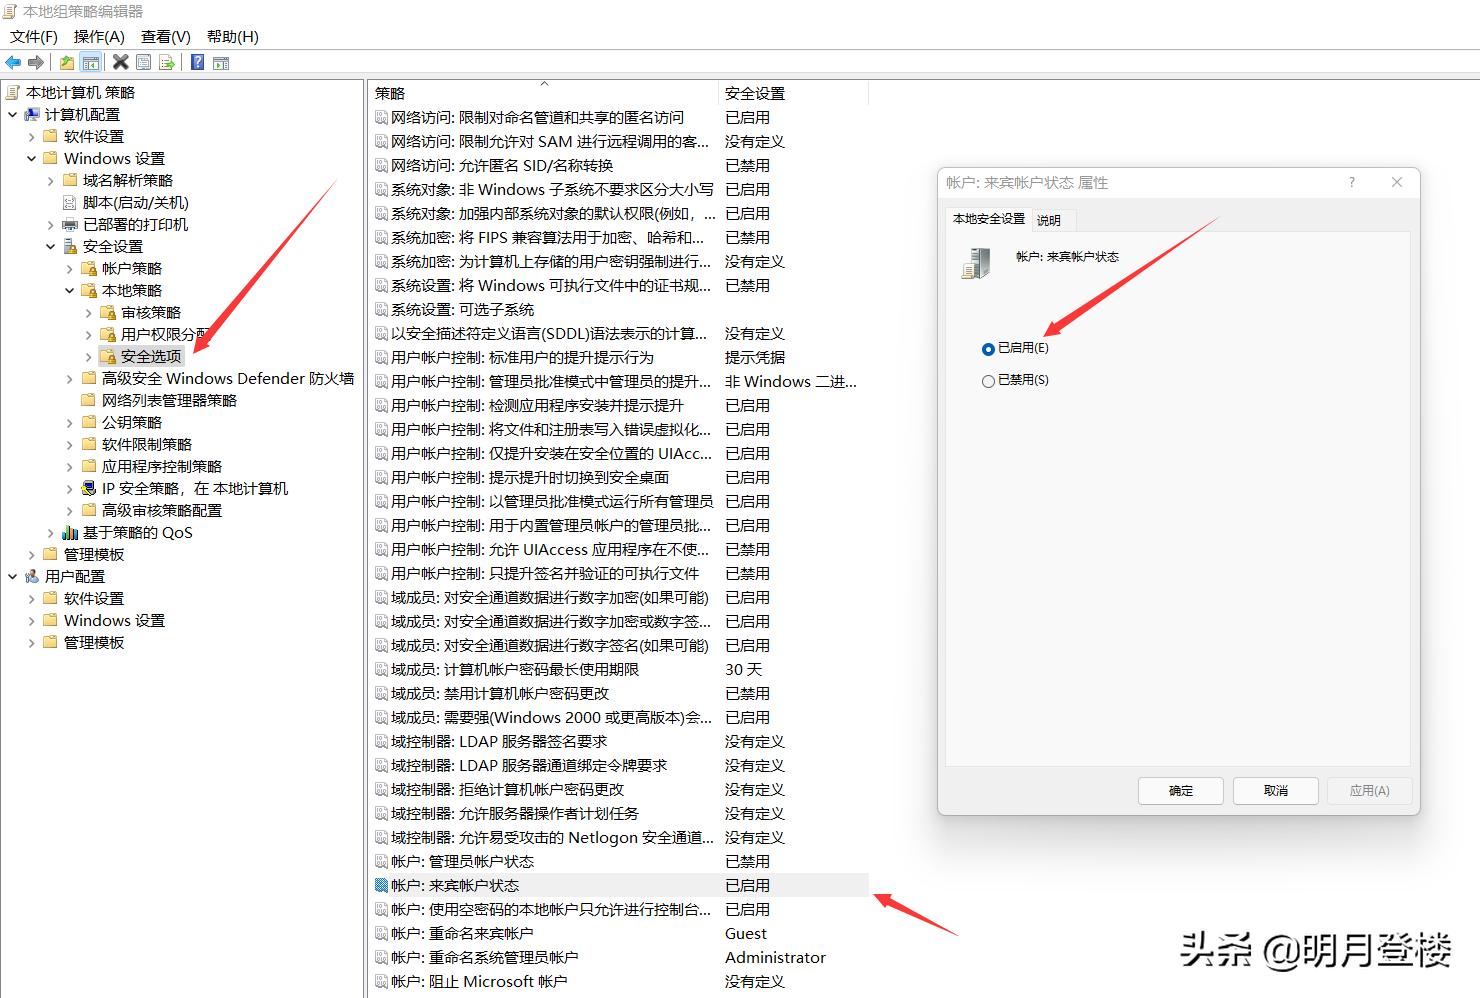Open the 查看(V) menu

click(x=165, y=36)
